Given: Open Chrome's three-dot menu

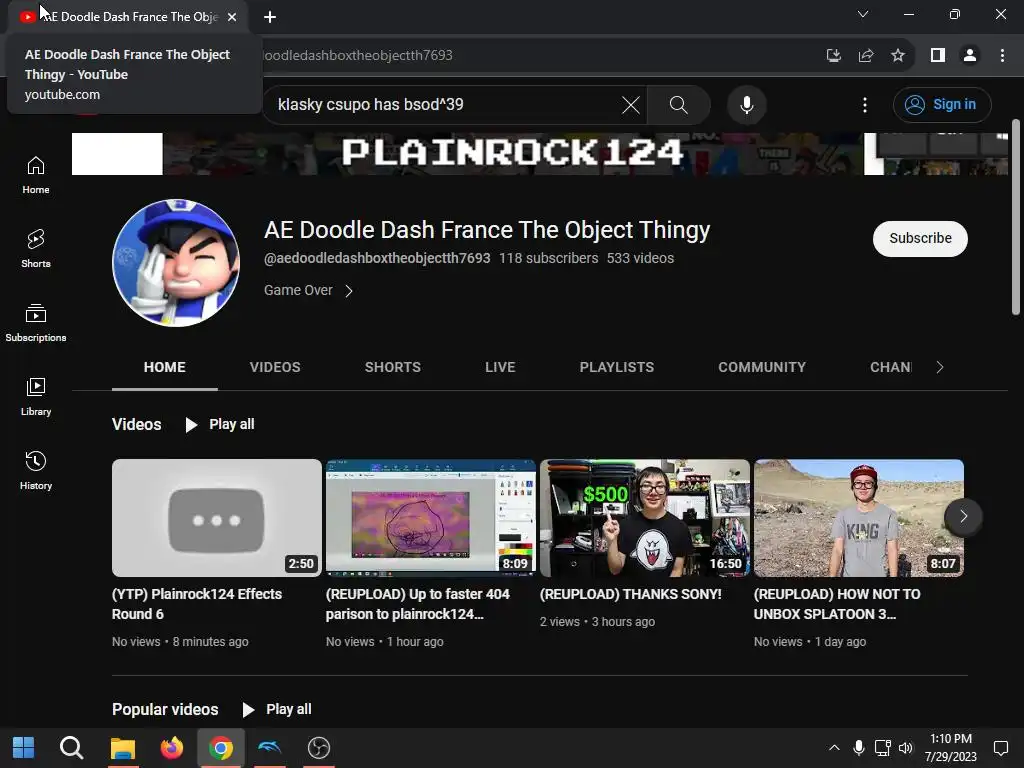Looking at the screenshot, I should pyautogui.click(x=1002, y=56).
